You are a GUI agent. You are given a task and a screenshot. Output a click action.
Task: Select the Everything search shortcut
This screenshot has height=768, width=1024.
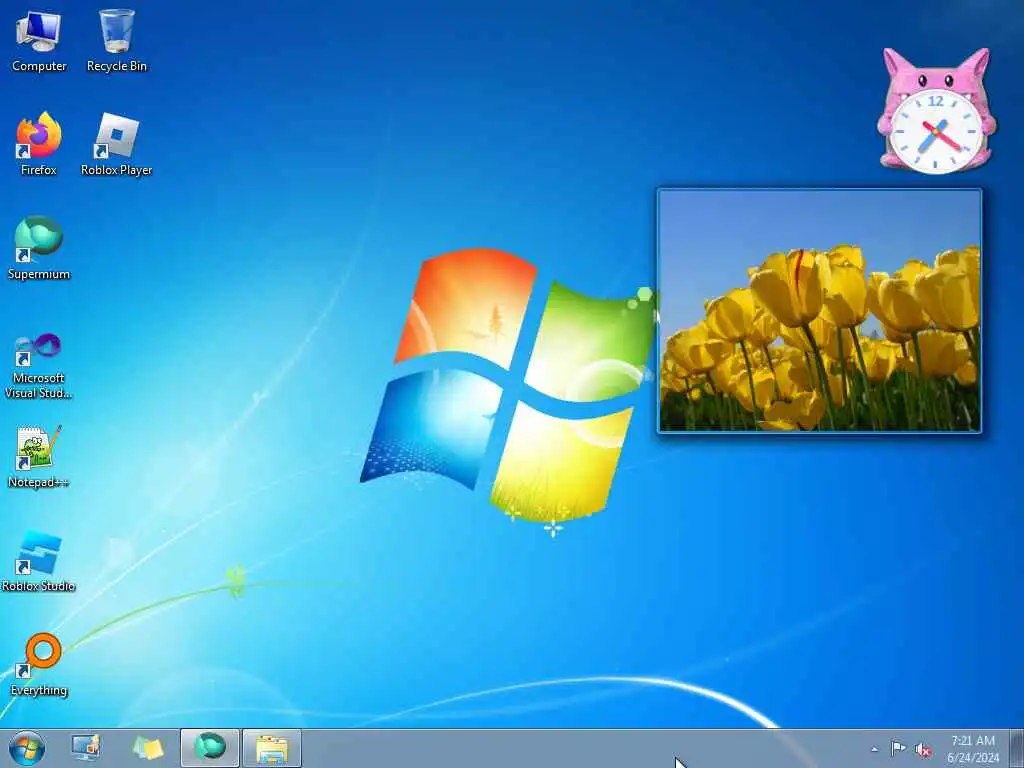39,665
